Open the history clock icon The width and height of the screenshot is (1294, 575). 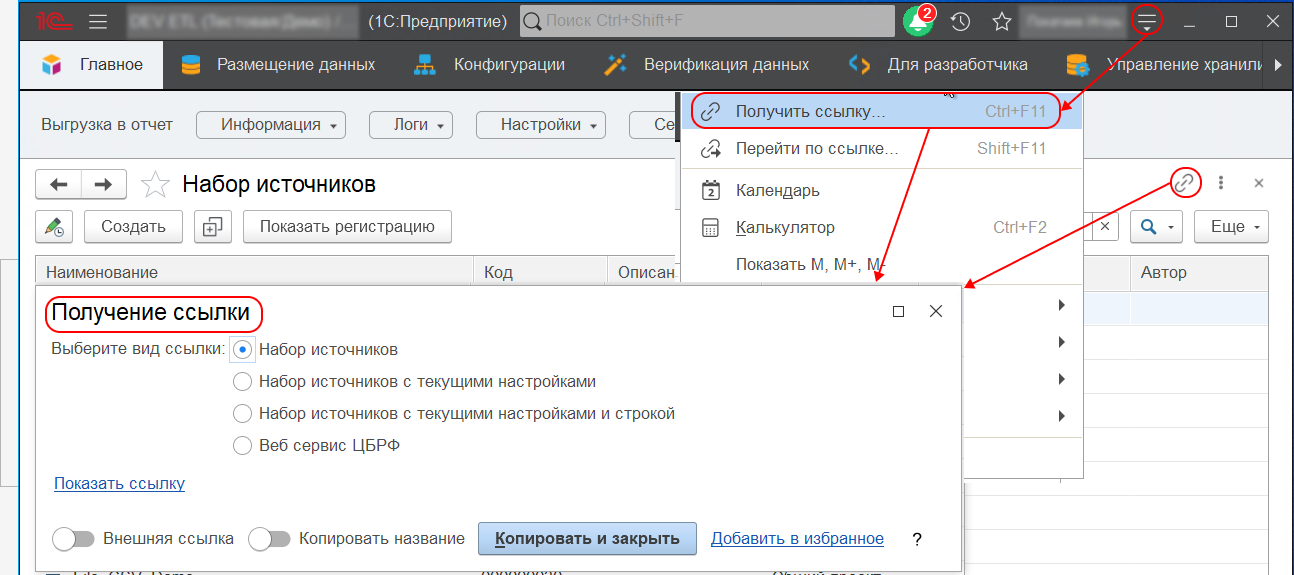(x=960, y=22)
